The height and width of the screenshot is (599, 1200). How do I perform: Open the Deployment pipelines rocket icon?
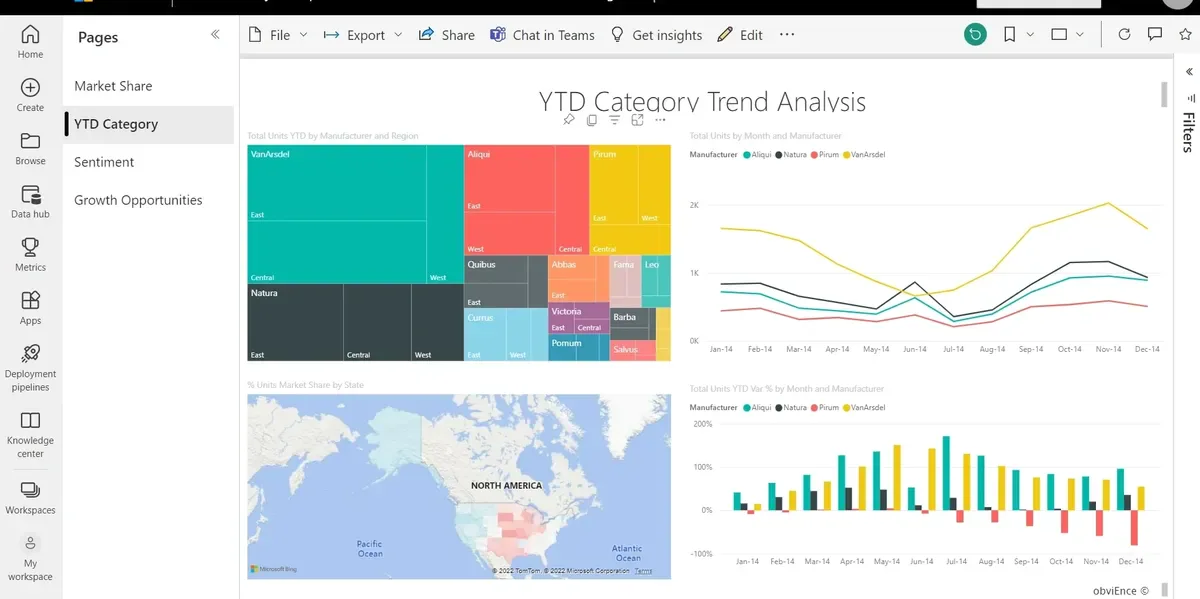(x=30, y=353)
